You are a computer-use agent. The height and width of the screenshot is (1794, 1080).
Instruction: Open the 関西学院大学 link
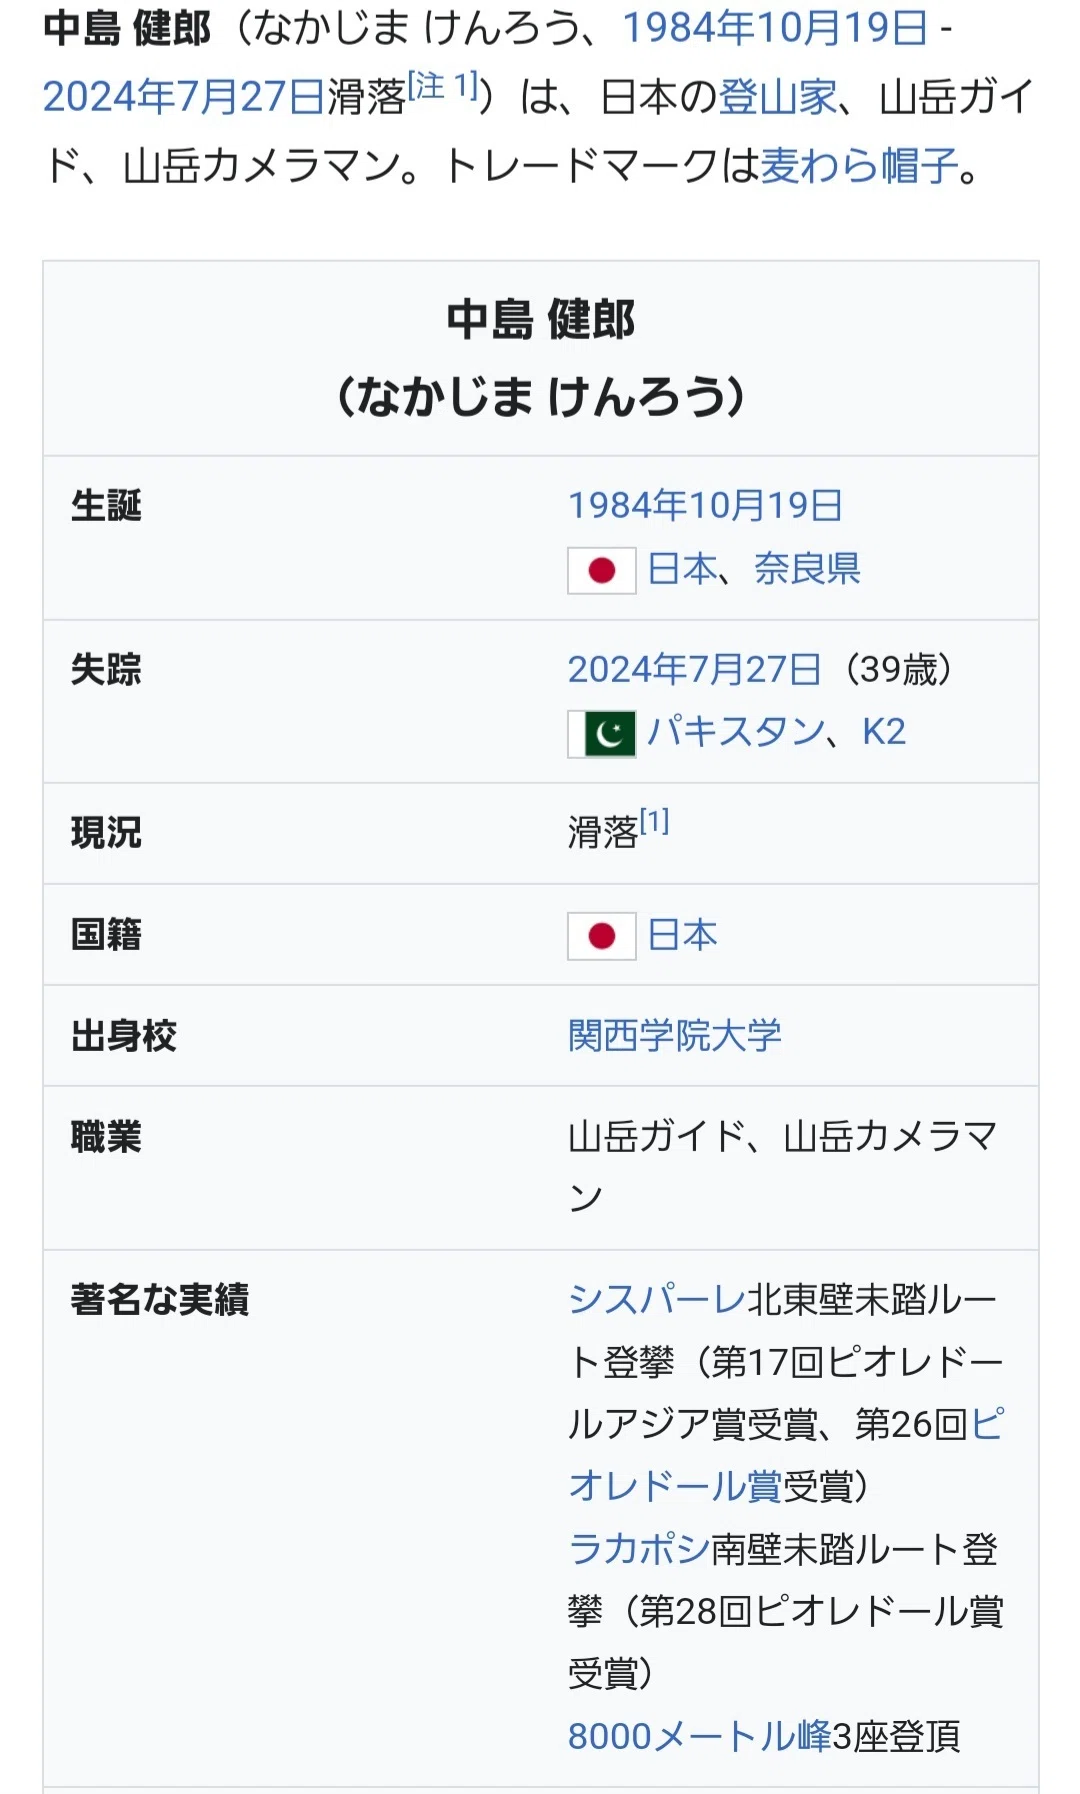(x=675, y=1036)
